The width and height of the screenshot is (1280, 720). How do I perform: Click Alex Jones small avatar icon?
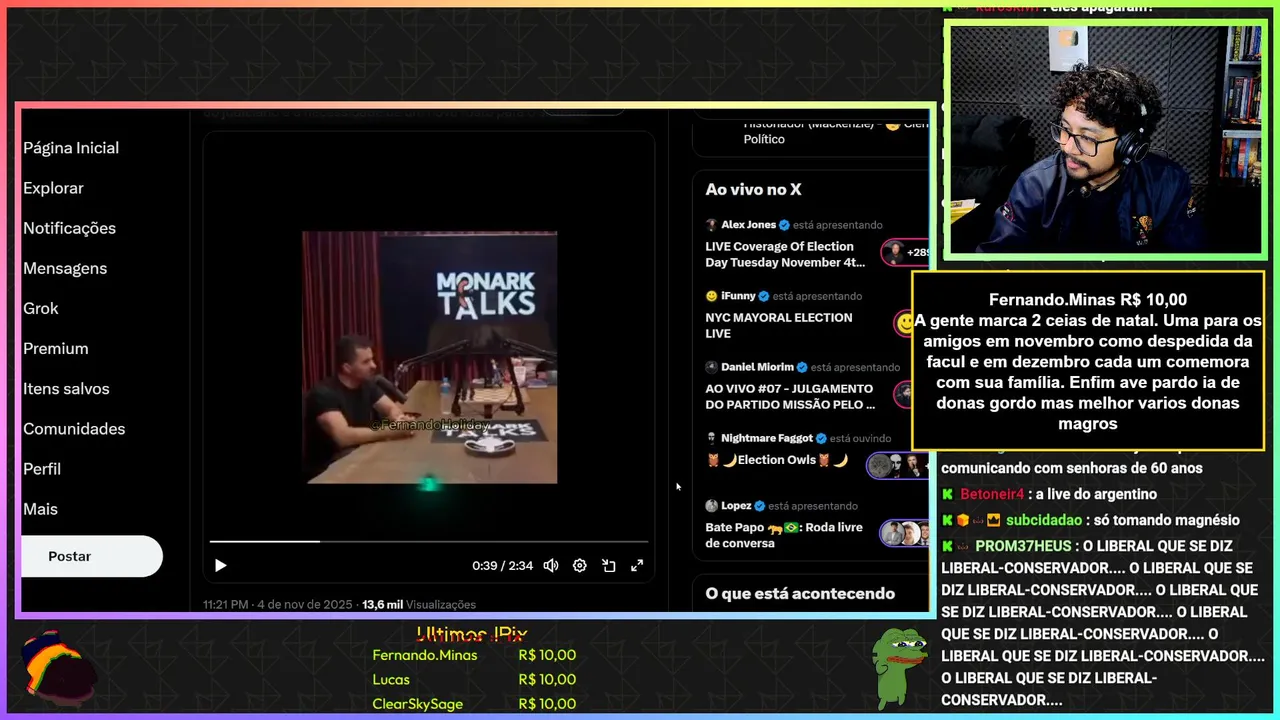tap(712, 225)
